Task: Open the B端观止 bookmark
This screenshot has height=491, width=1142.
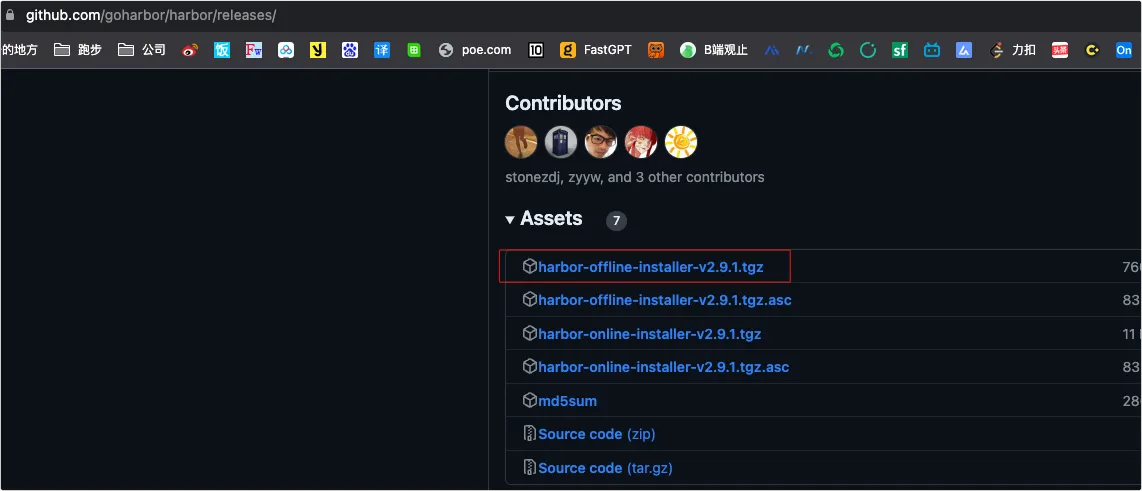Action: [714, 50]
